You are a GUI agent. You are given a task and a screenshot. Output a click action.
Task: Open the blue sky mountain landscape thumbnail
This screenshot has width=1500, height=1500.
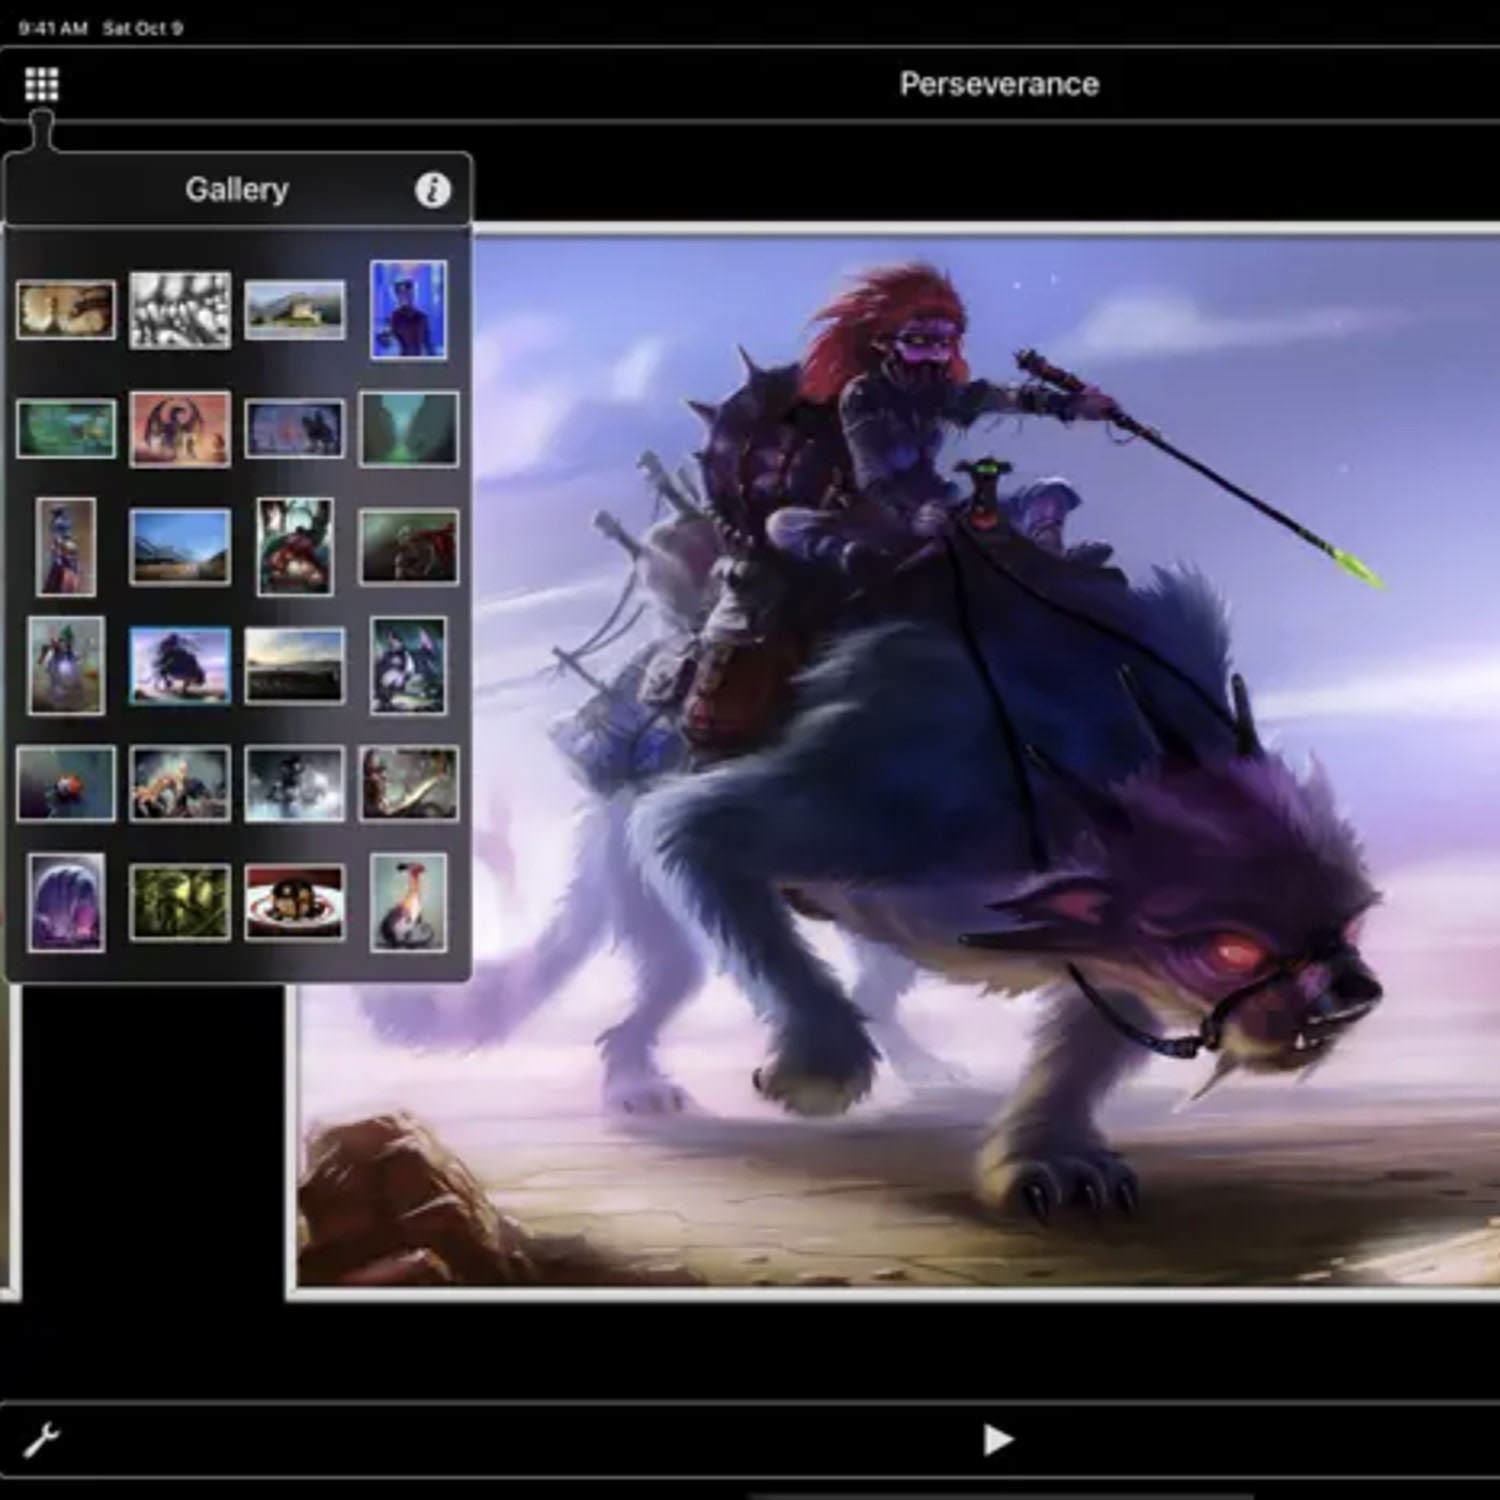pyautogui.click(x=180, y=547)
